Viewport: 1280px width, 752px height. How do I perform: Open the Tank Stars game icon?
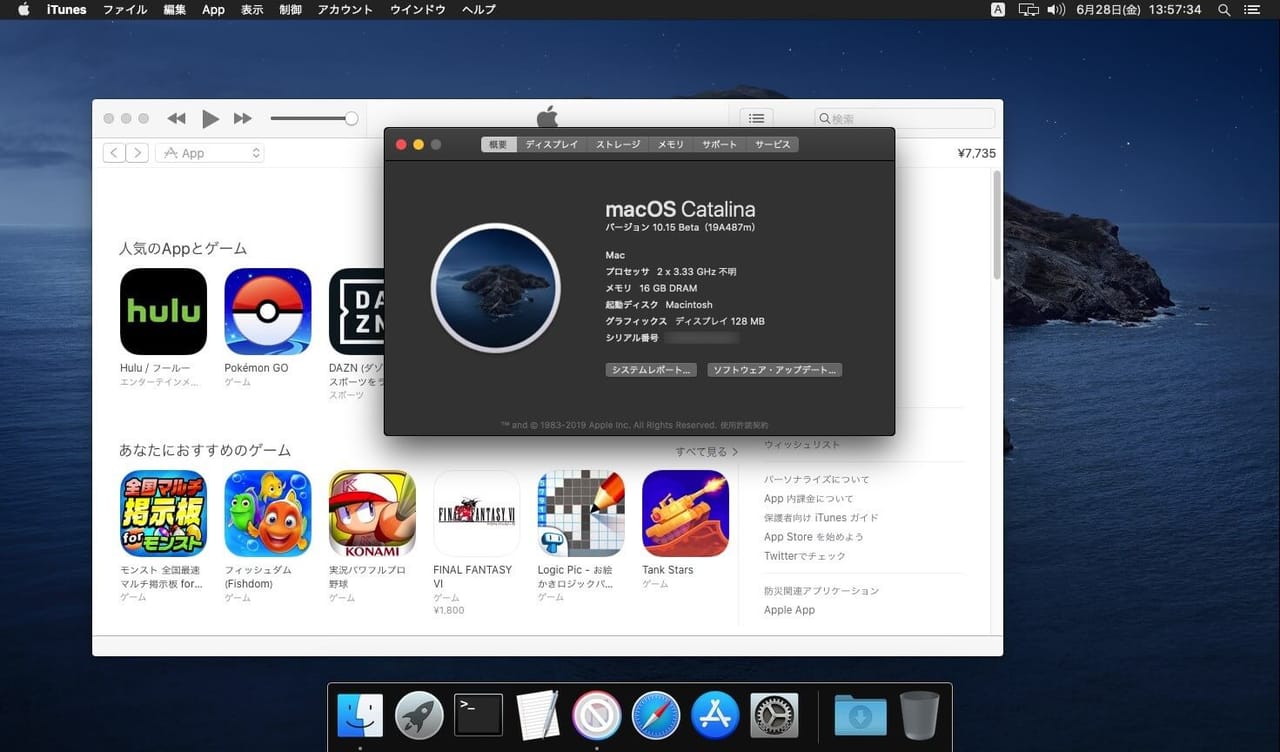coord(685,512)
